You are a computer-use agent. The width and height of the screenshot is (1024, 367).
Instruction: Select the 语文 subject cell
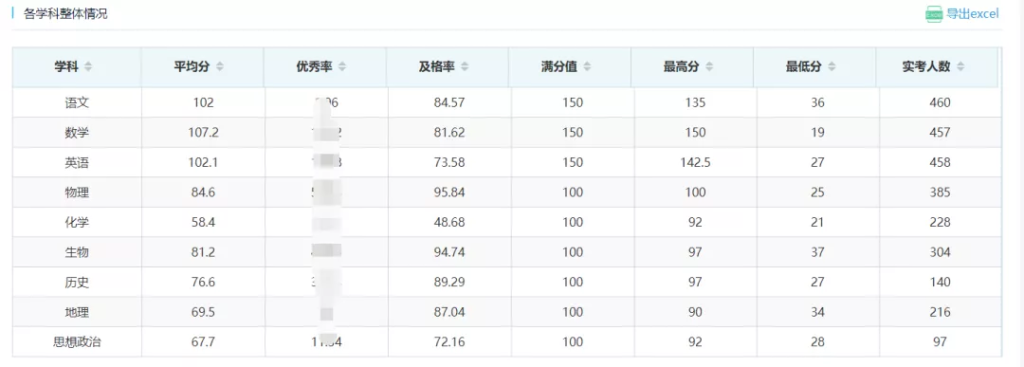[77, 103]
